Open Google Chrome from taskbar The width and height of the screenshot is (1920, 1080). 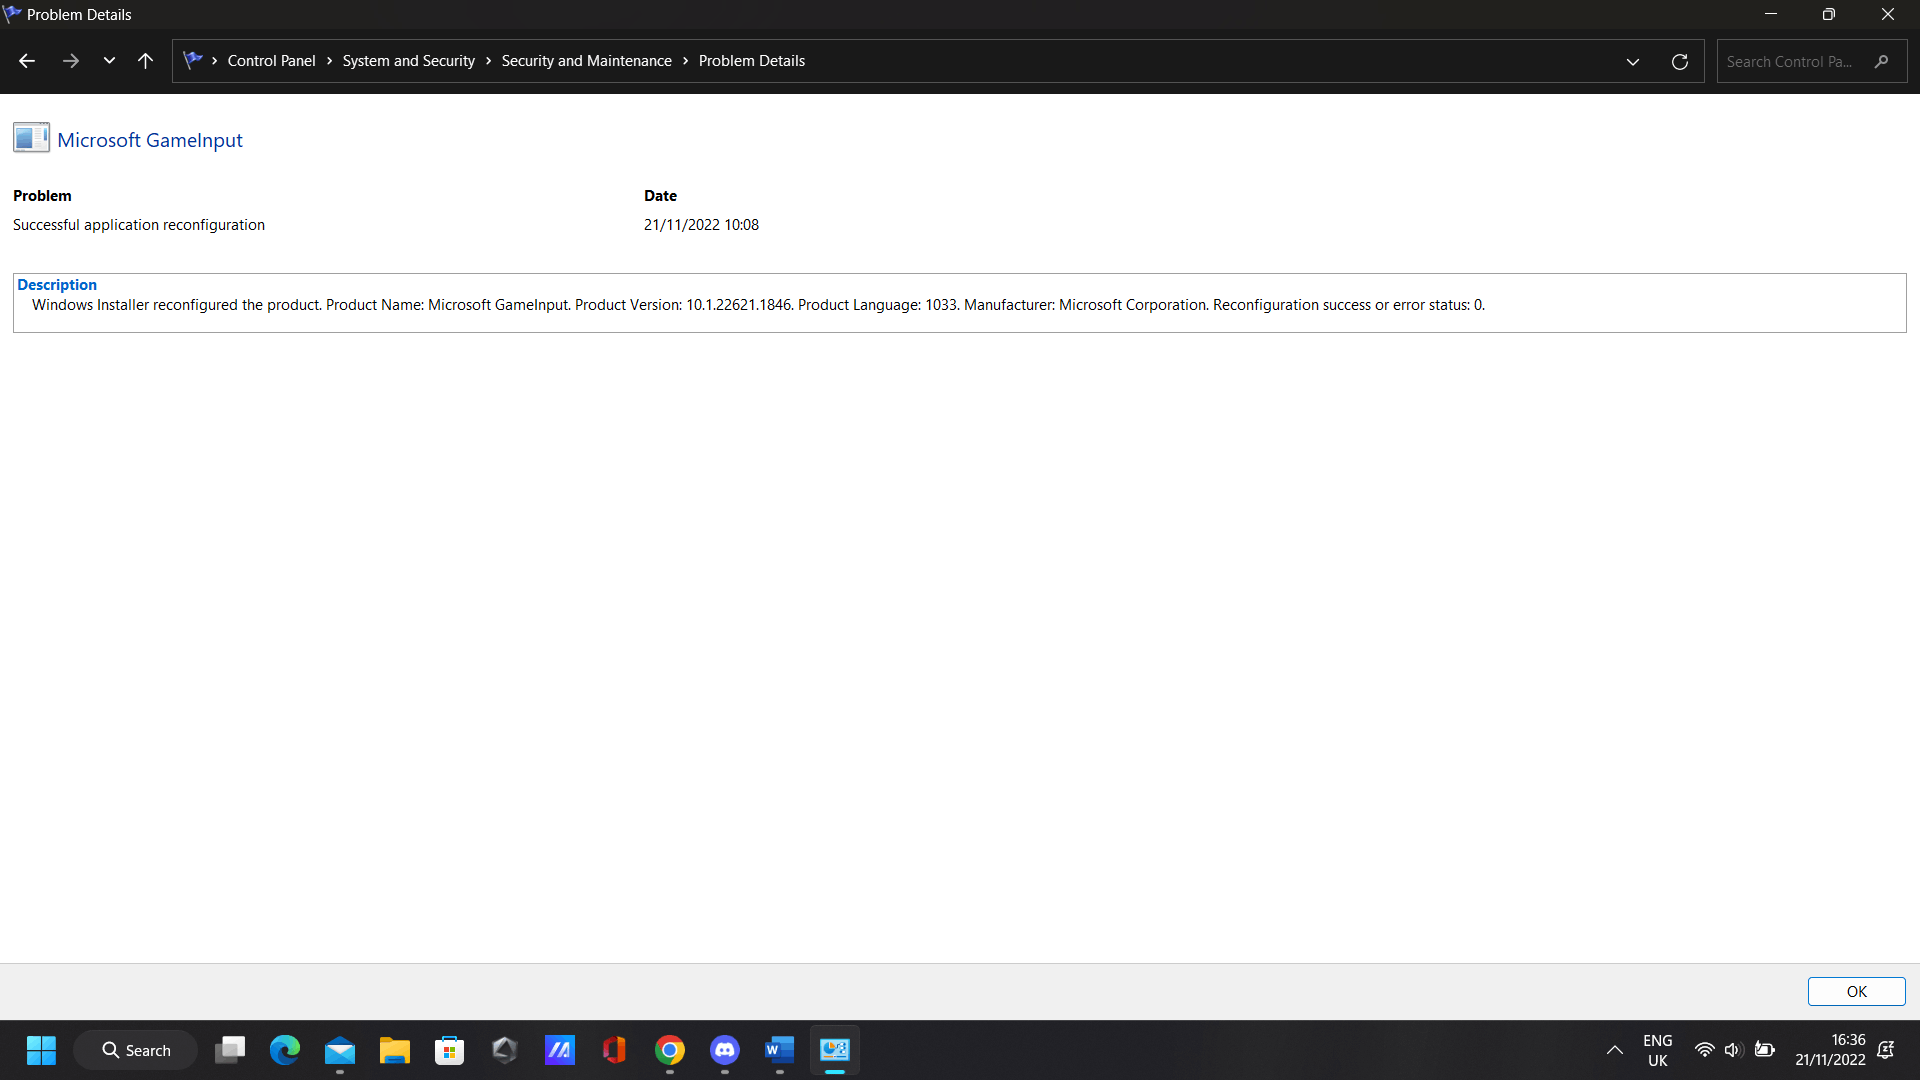[x=670, y=1050]
